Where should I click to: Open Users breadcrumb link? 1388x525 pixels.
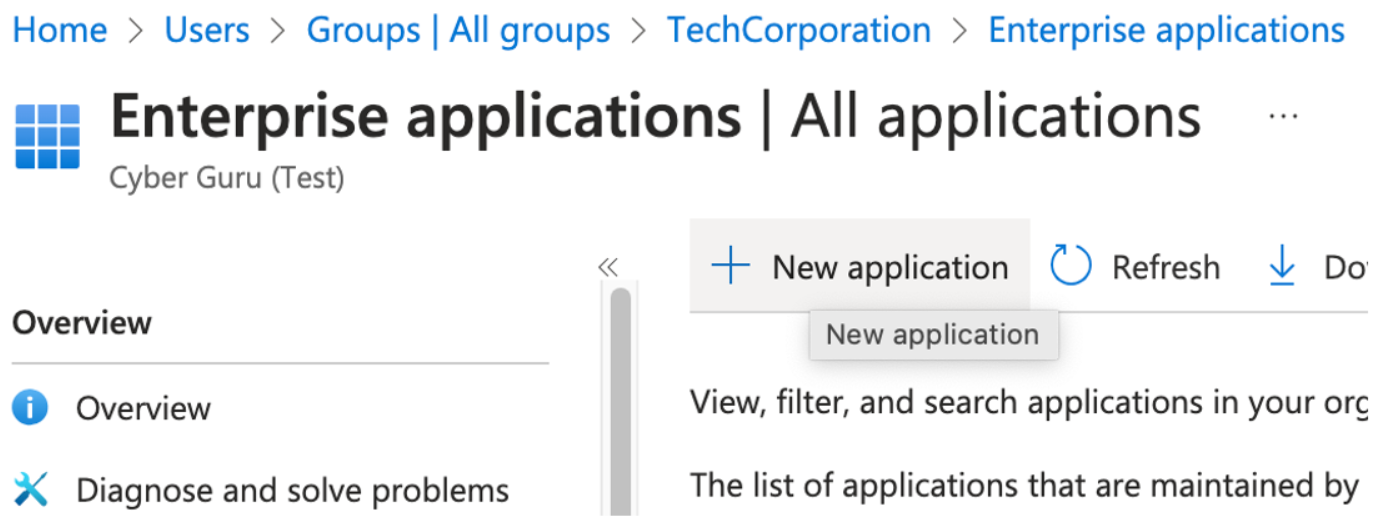coord(207,30)
